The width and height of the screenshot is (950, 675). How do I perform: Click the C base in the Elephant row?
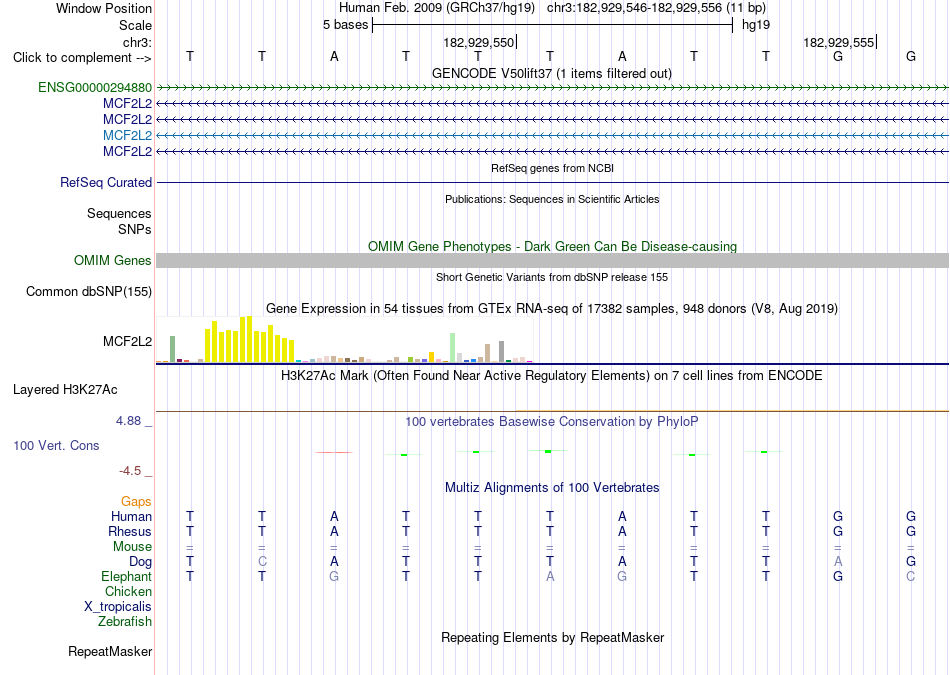[x=910, y=576]
